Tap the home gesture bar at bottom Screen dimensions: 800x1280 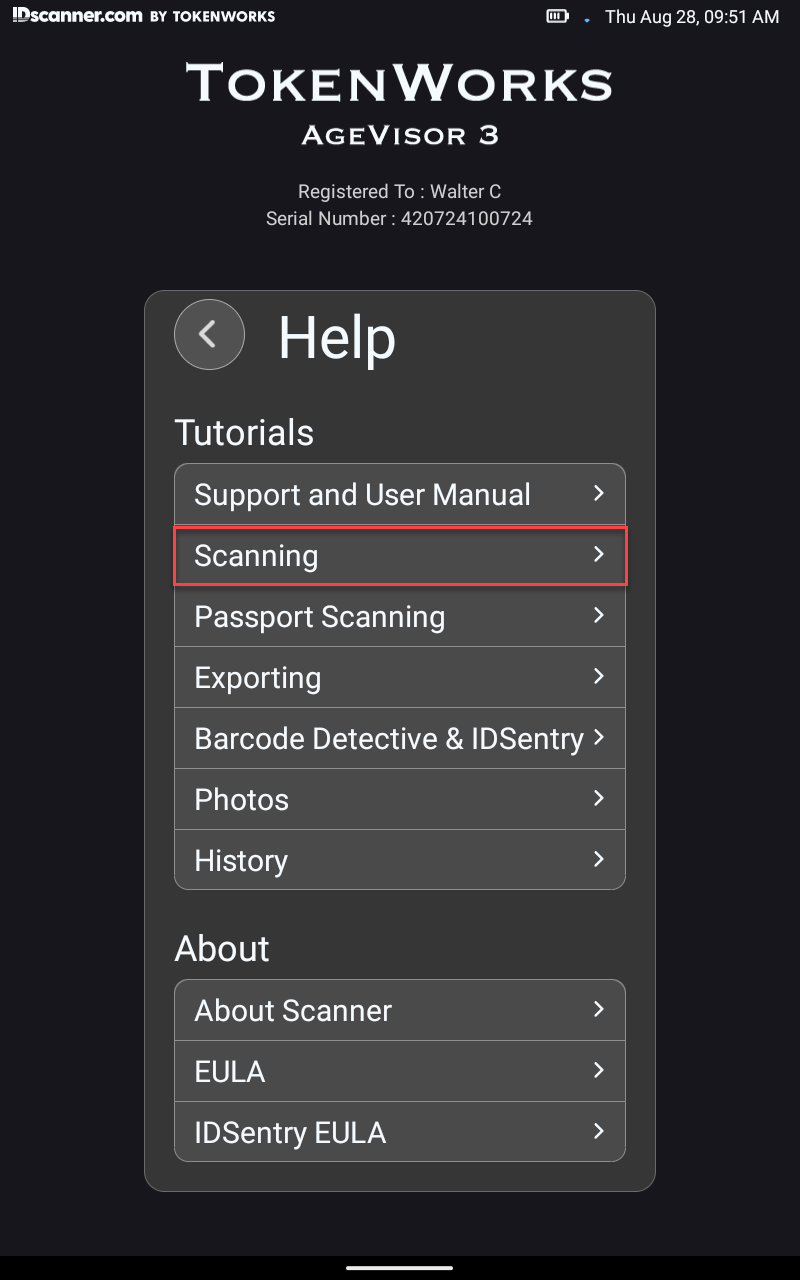click(x=400, y=1268)
